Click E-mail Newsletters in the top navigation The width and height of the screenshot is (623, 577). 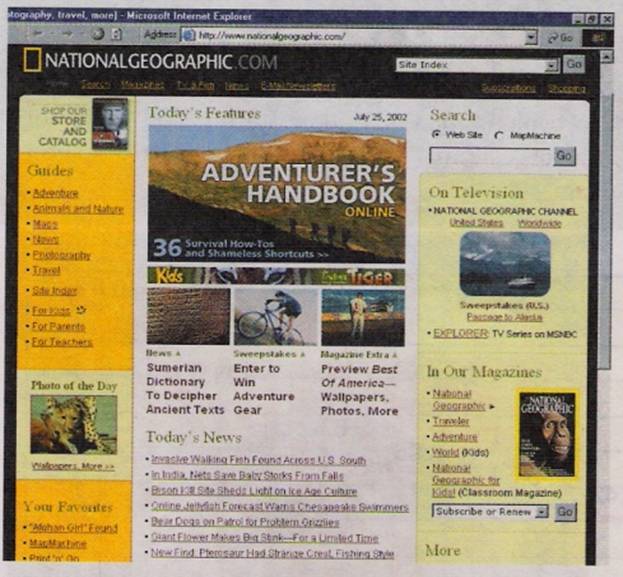point(298,86)
